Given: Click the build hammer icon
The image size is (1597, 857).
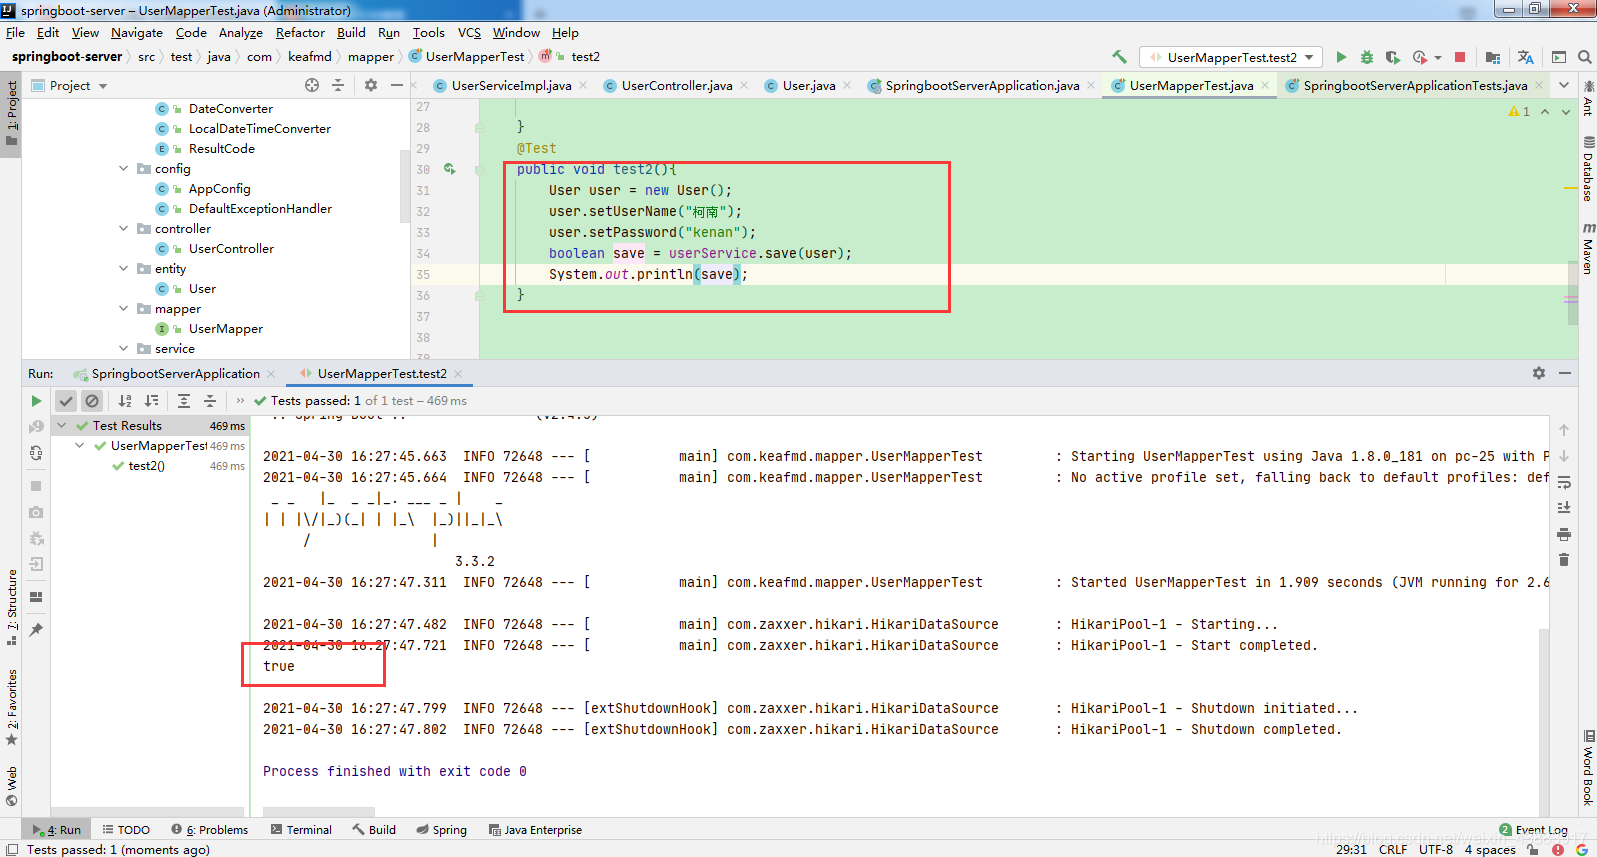Looking at the screenshot, I should [1119, 57].
